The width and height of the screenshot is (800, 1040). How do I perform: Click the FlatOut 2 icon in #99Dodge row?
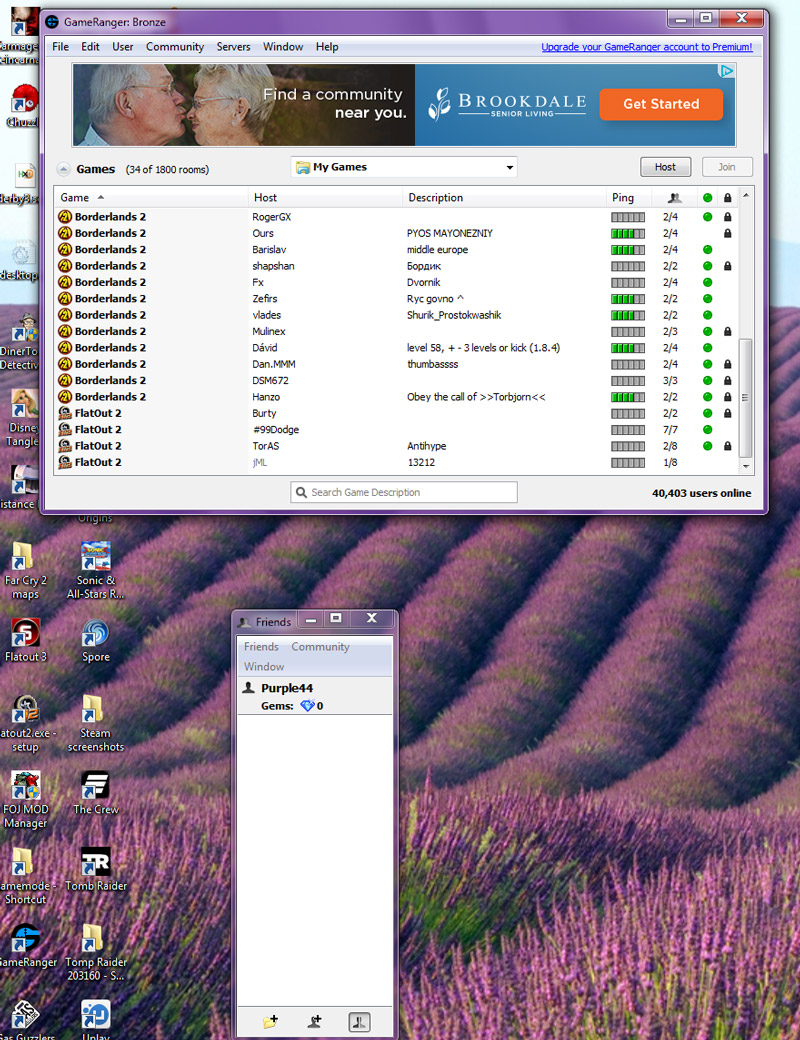pos(64,429)
